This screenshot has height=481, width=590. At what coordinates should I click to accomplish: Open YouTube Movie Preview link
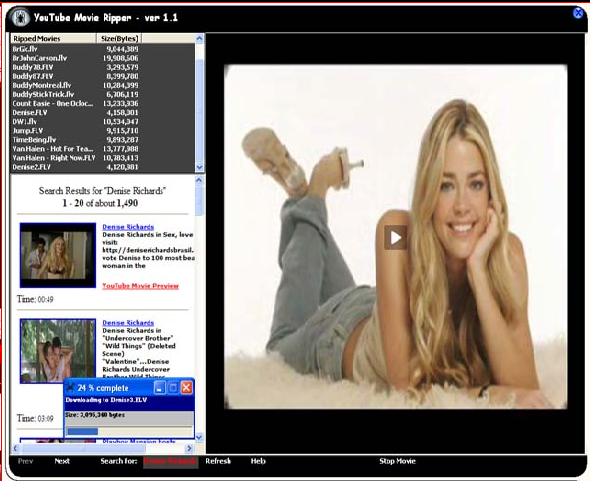(140, 286)
